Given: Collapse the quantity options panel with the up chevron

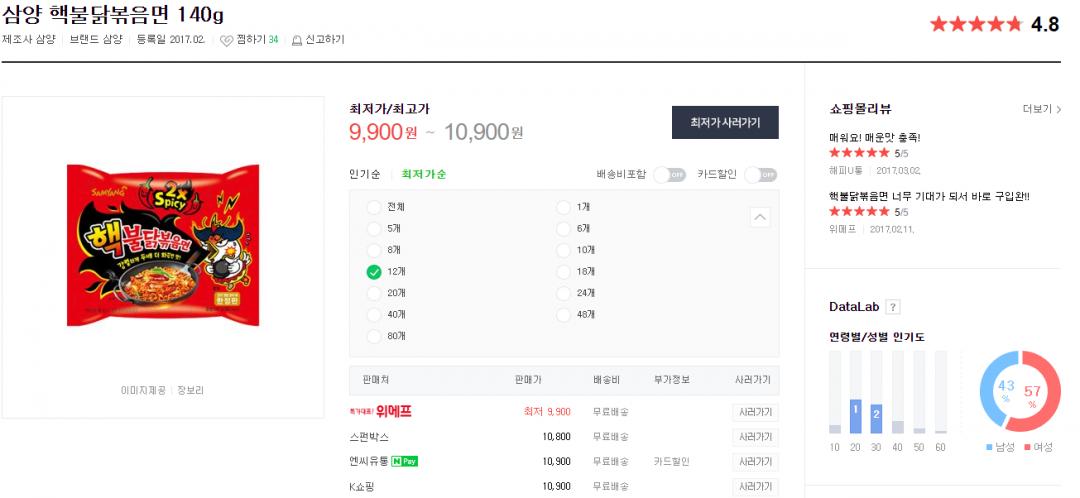Looking at the screenshot, I should pos(760,217).
